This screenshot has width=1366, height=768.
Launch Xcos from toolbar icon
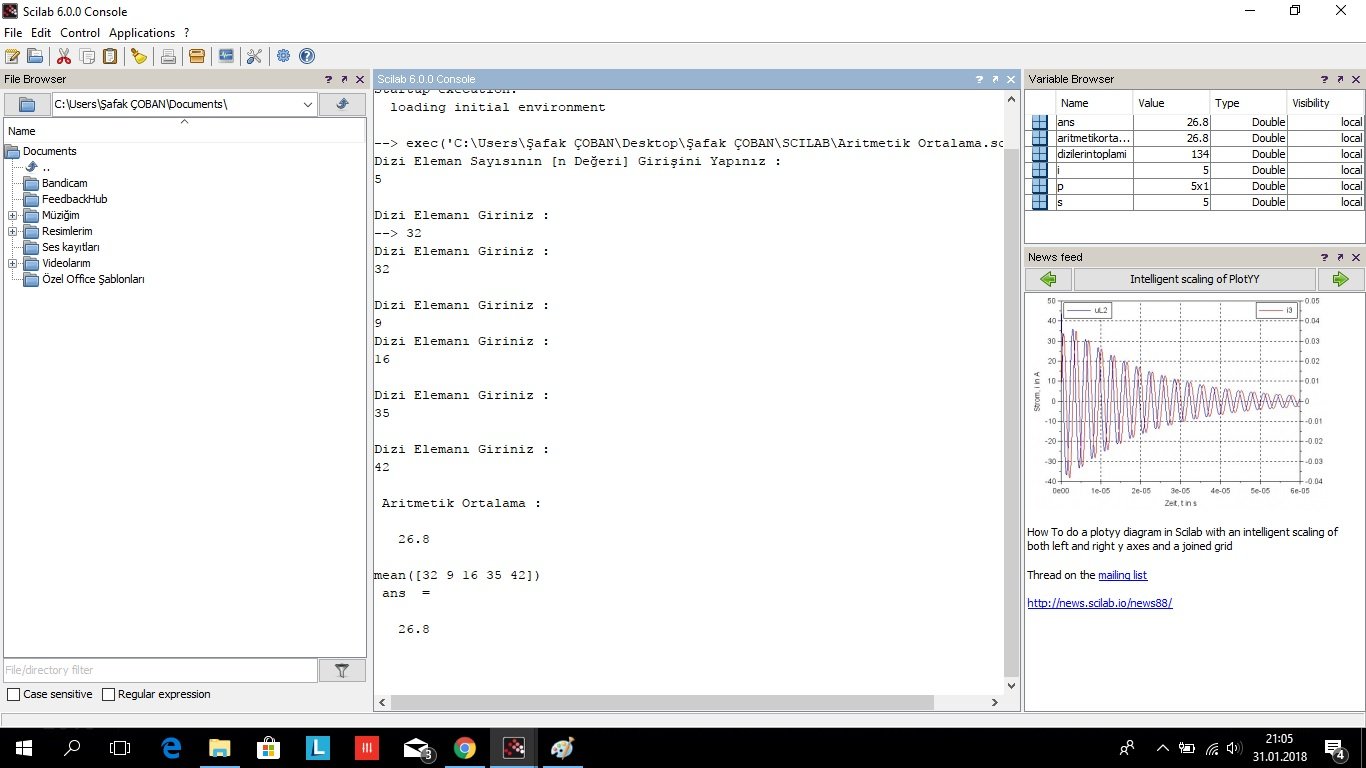point(226,56)
